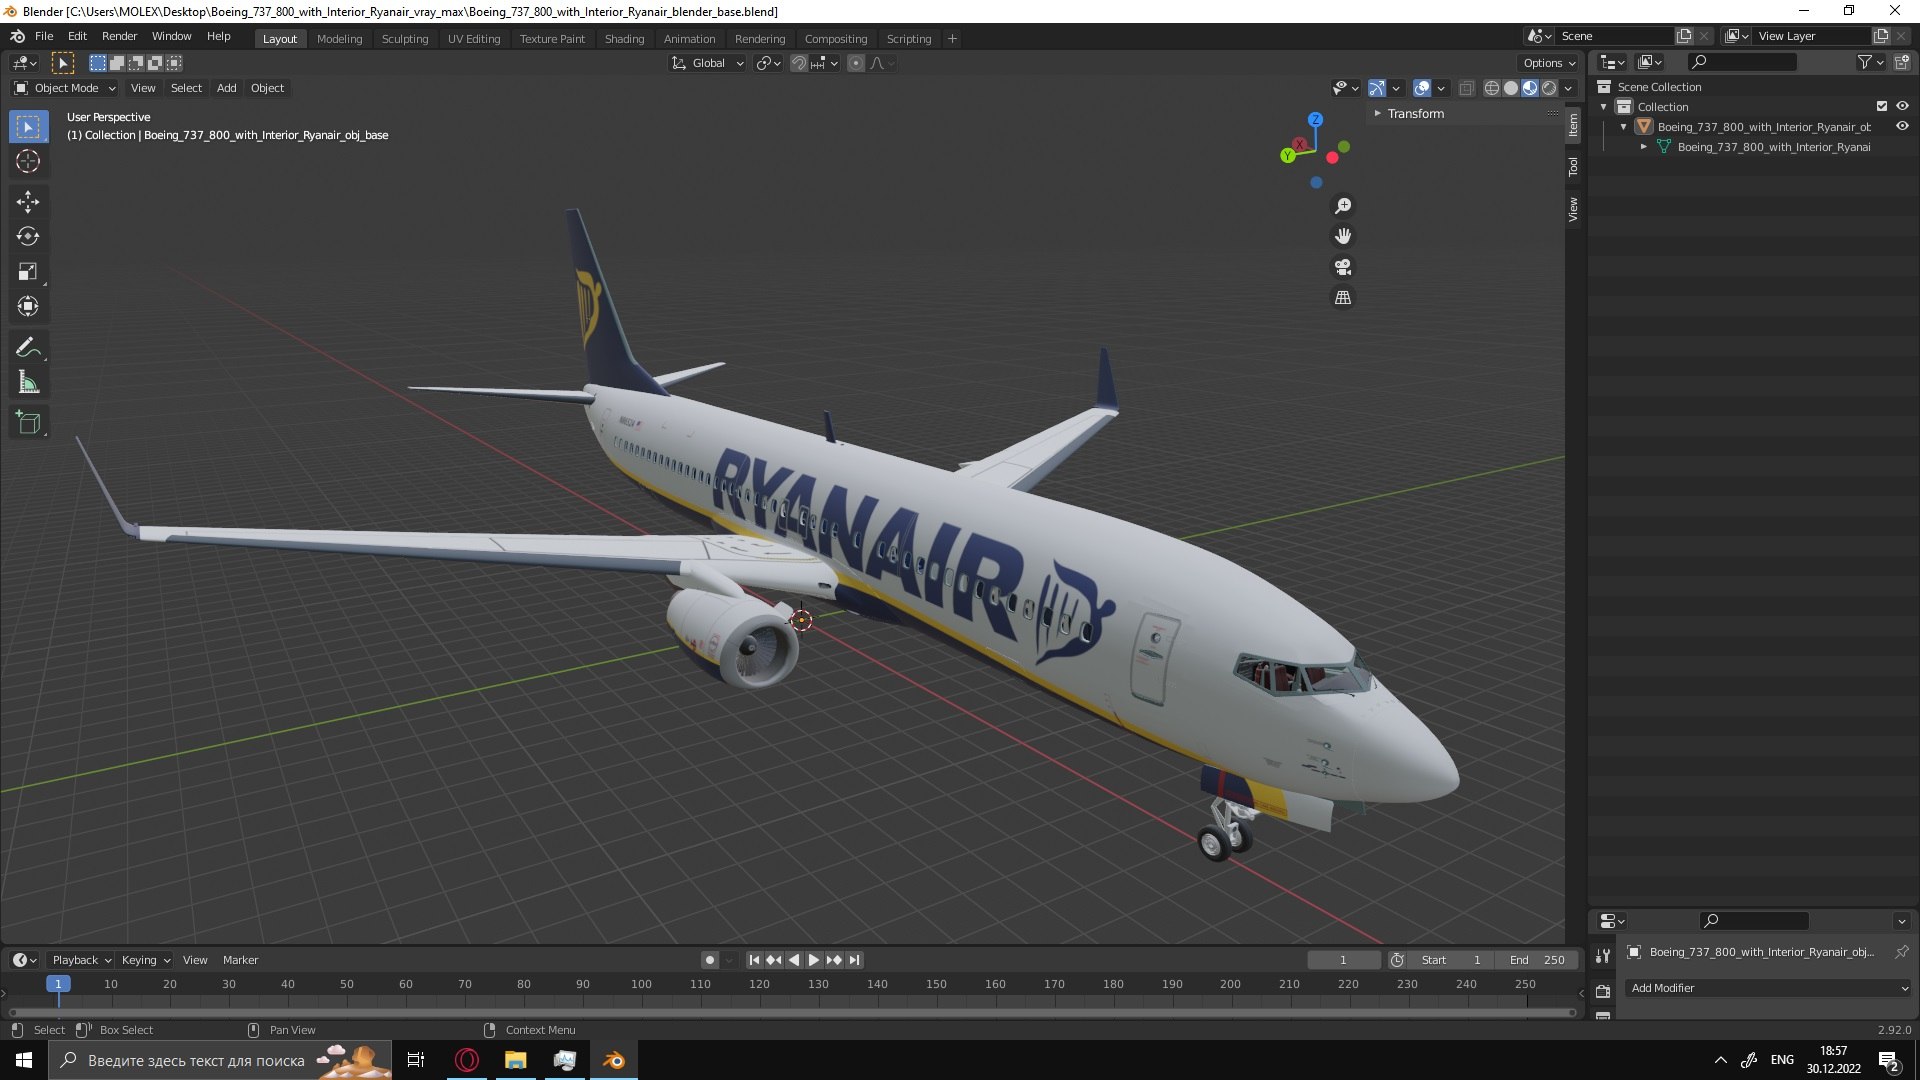Screen dimensions: 1920x1080
Task: Click the Blender taskbar icon
Action: coord(614,1060)
